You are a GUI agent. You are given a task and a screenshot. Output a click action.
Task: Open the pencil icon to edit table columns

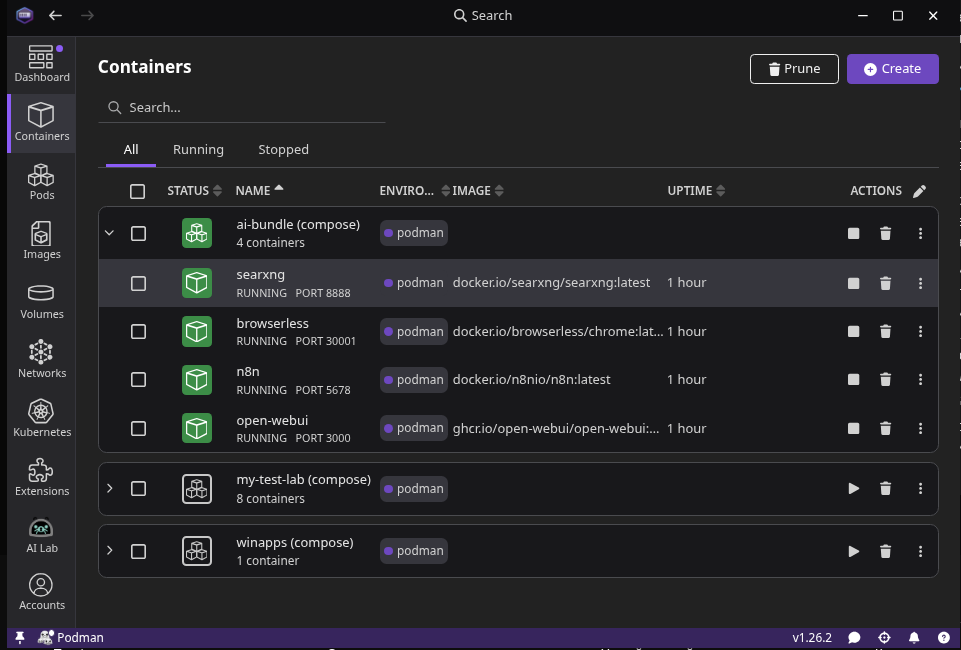[919, 191]
